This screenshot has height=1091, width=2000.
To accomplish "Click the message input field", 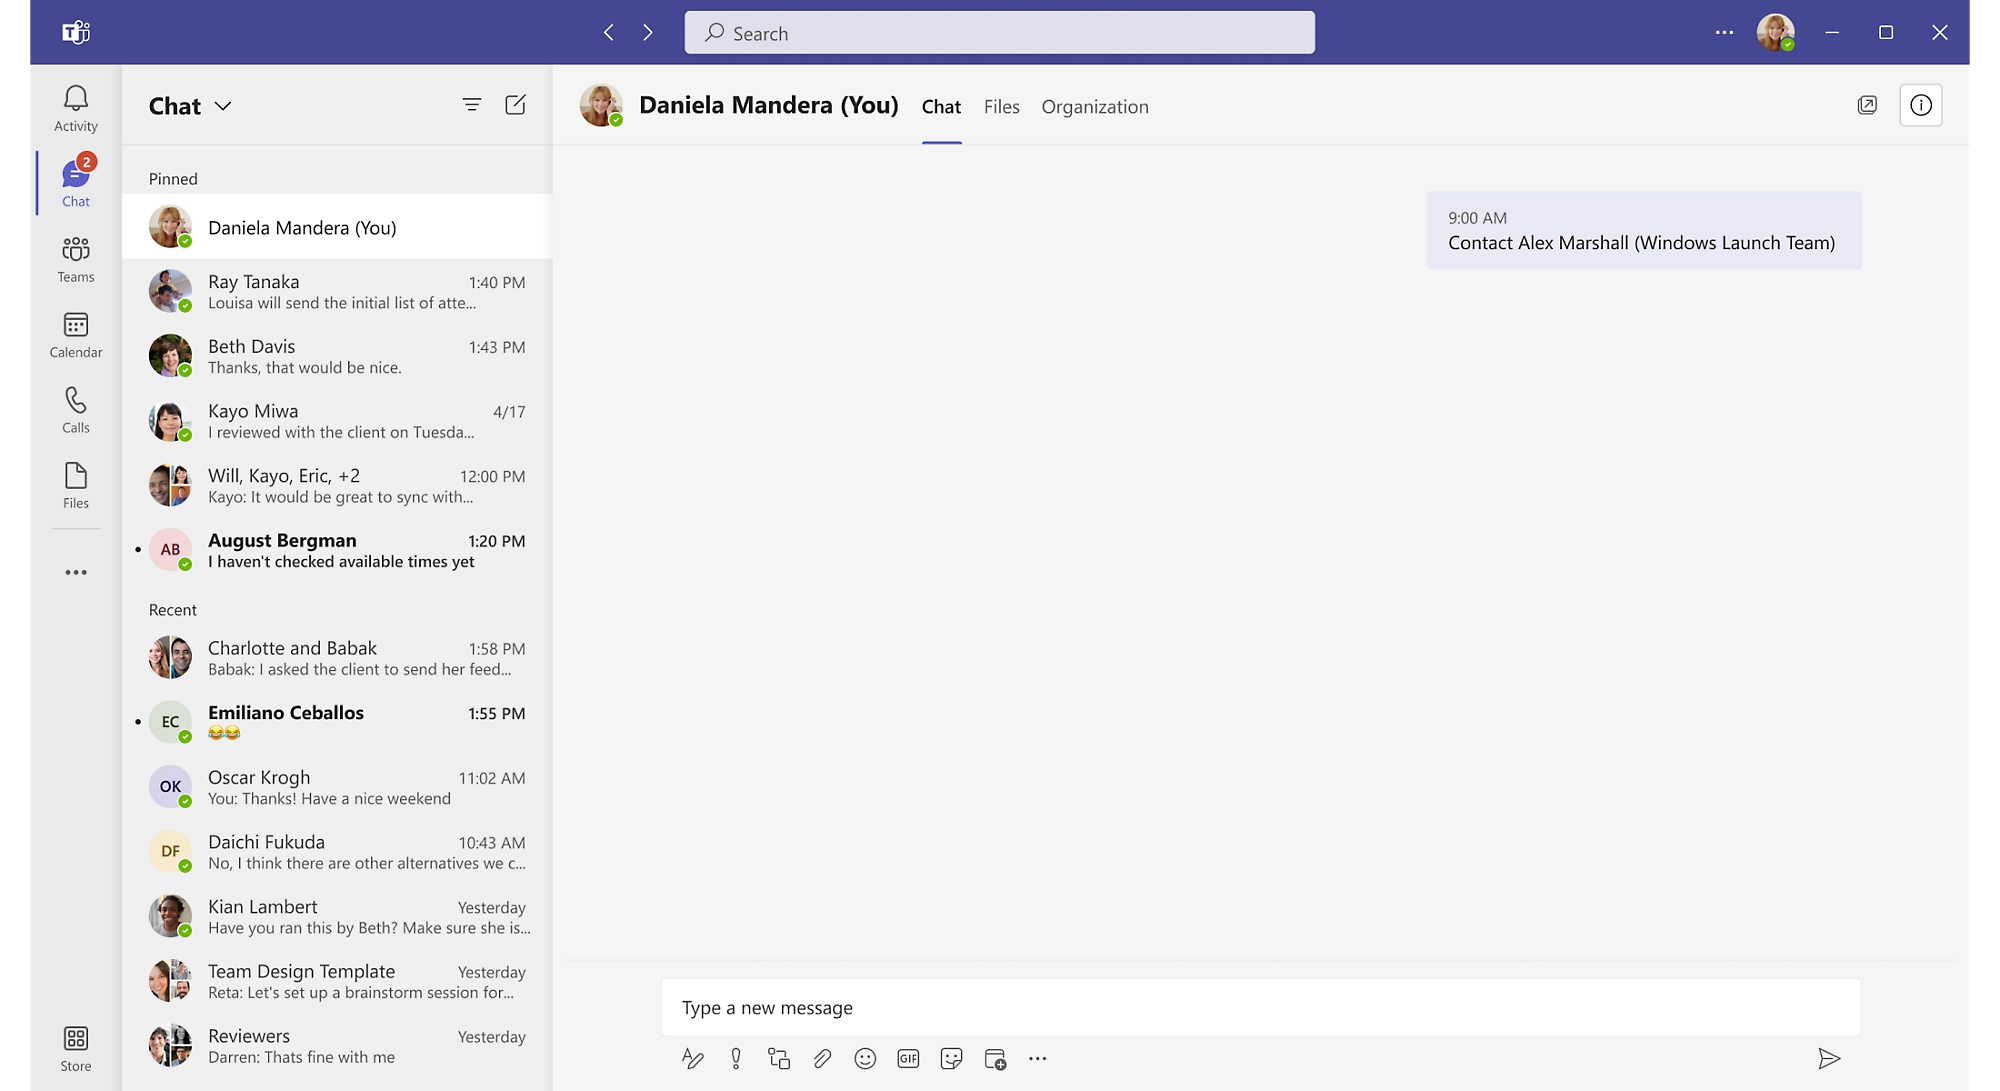I will [x=1263, y=1006].
